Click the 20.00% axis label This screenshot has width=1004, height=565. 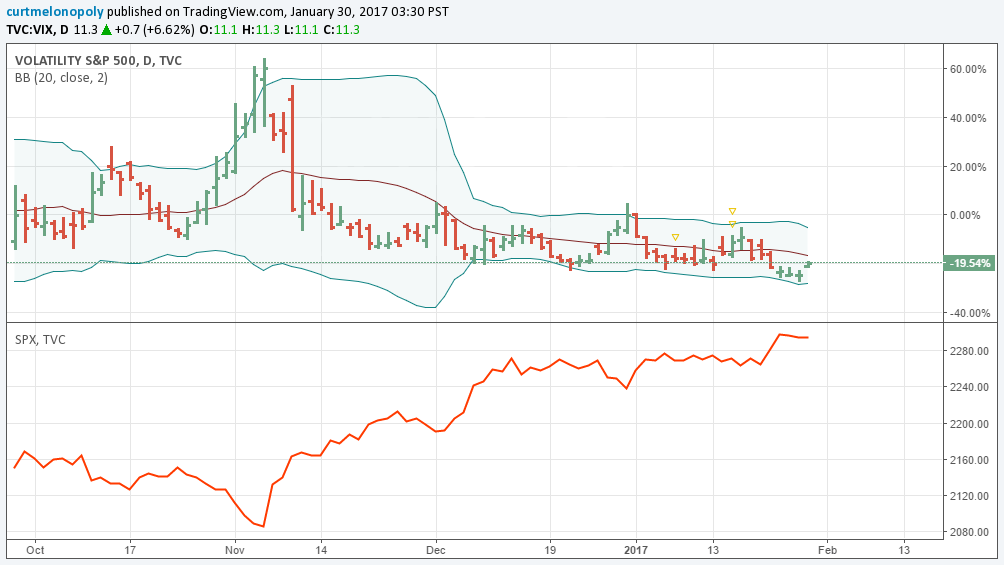968,167
